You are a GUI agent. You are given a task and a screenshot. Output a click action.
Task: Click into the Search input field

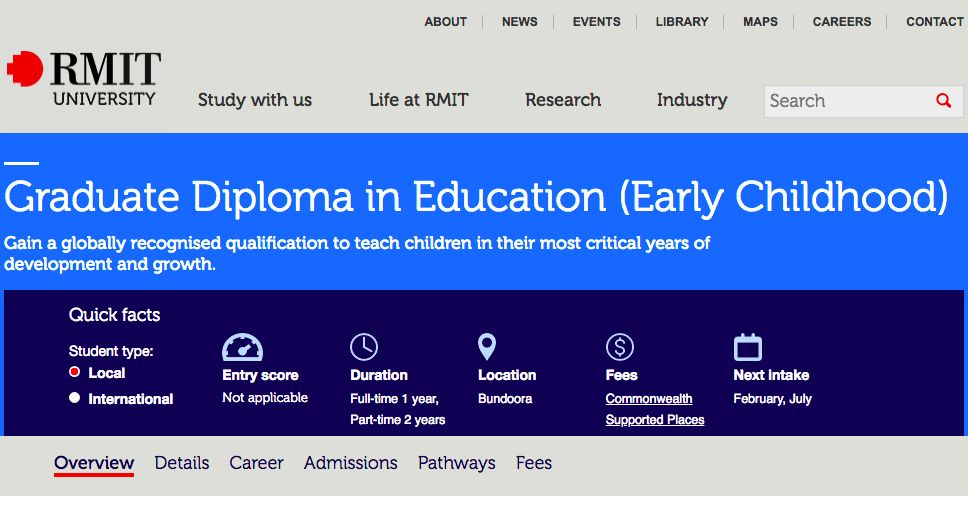845,101
